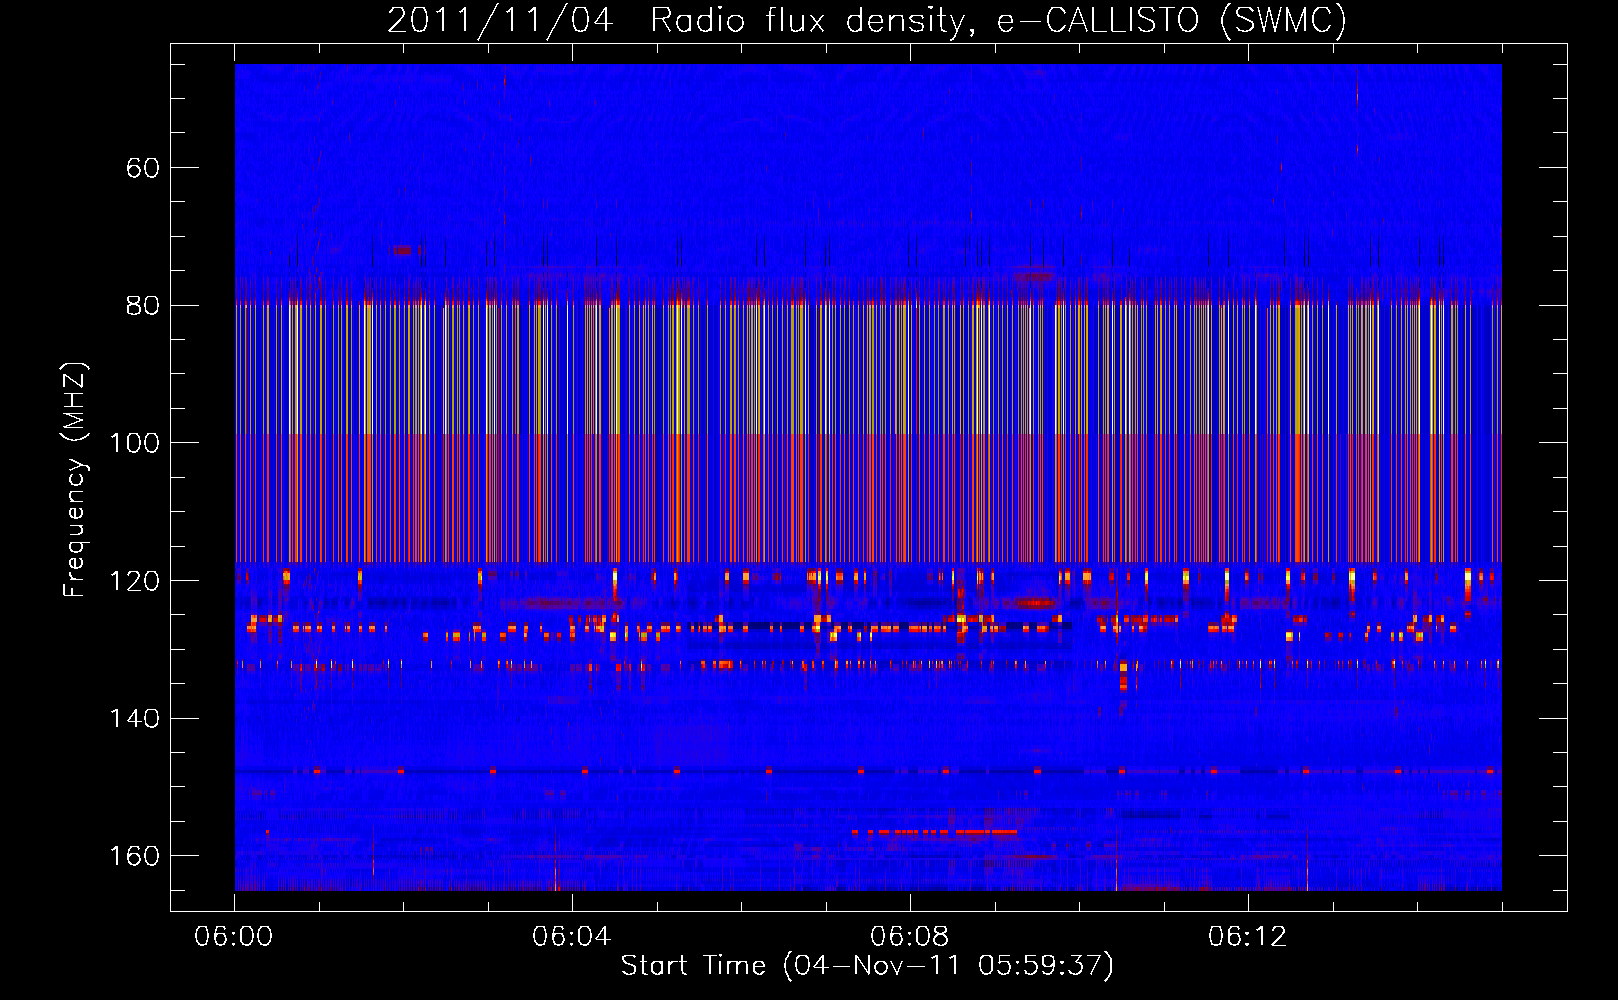Screen dimensions: 1618x1000
Task: Click the '160' frequency tick label
Action: pos(135,856)
